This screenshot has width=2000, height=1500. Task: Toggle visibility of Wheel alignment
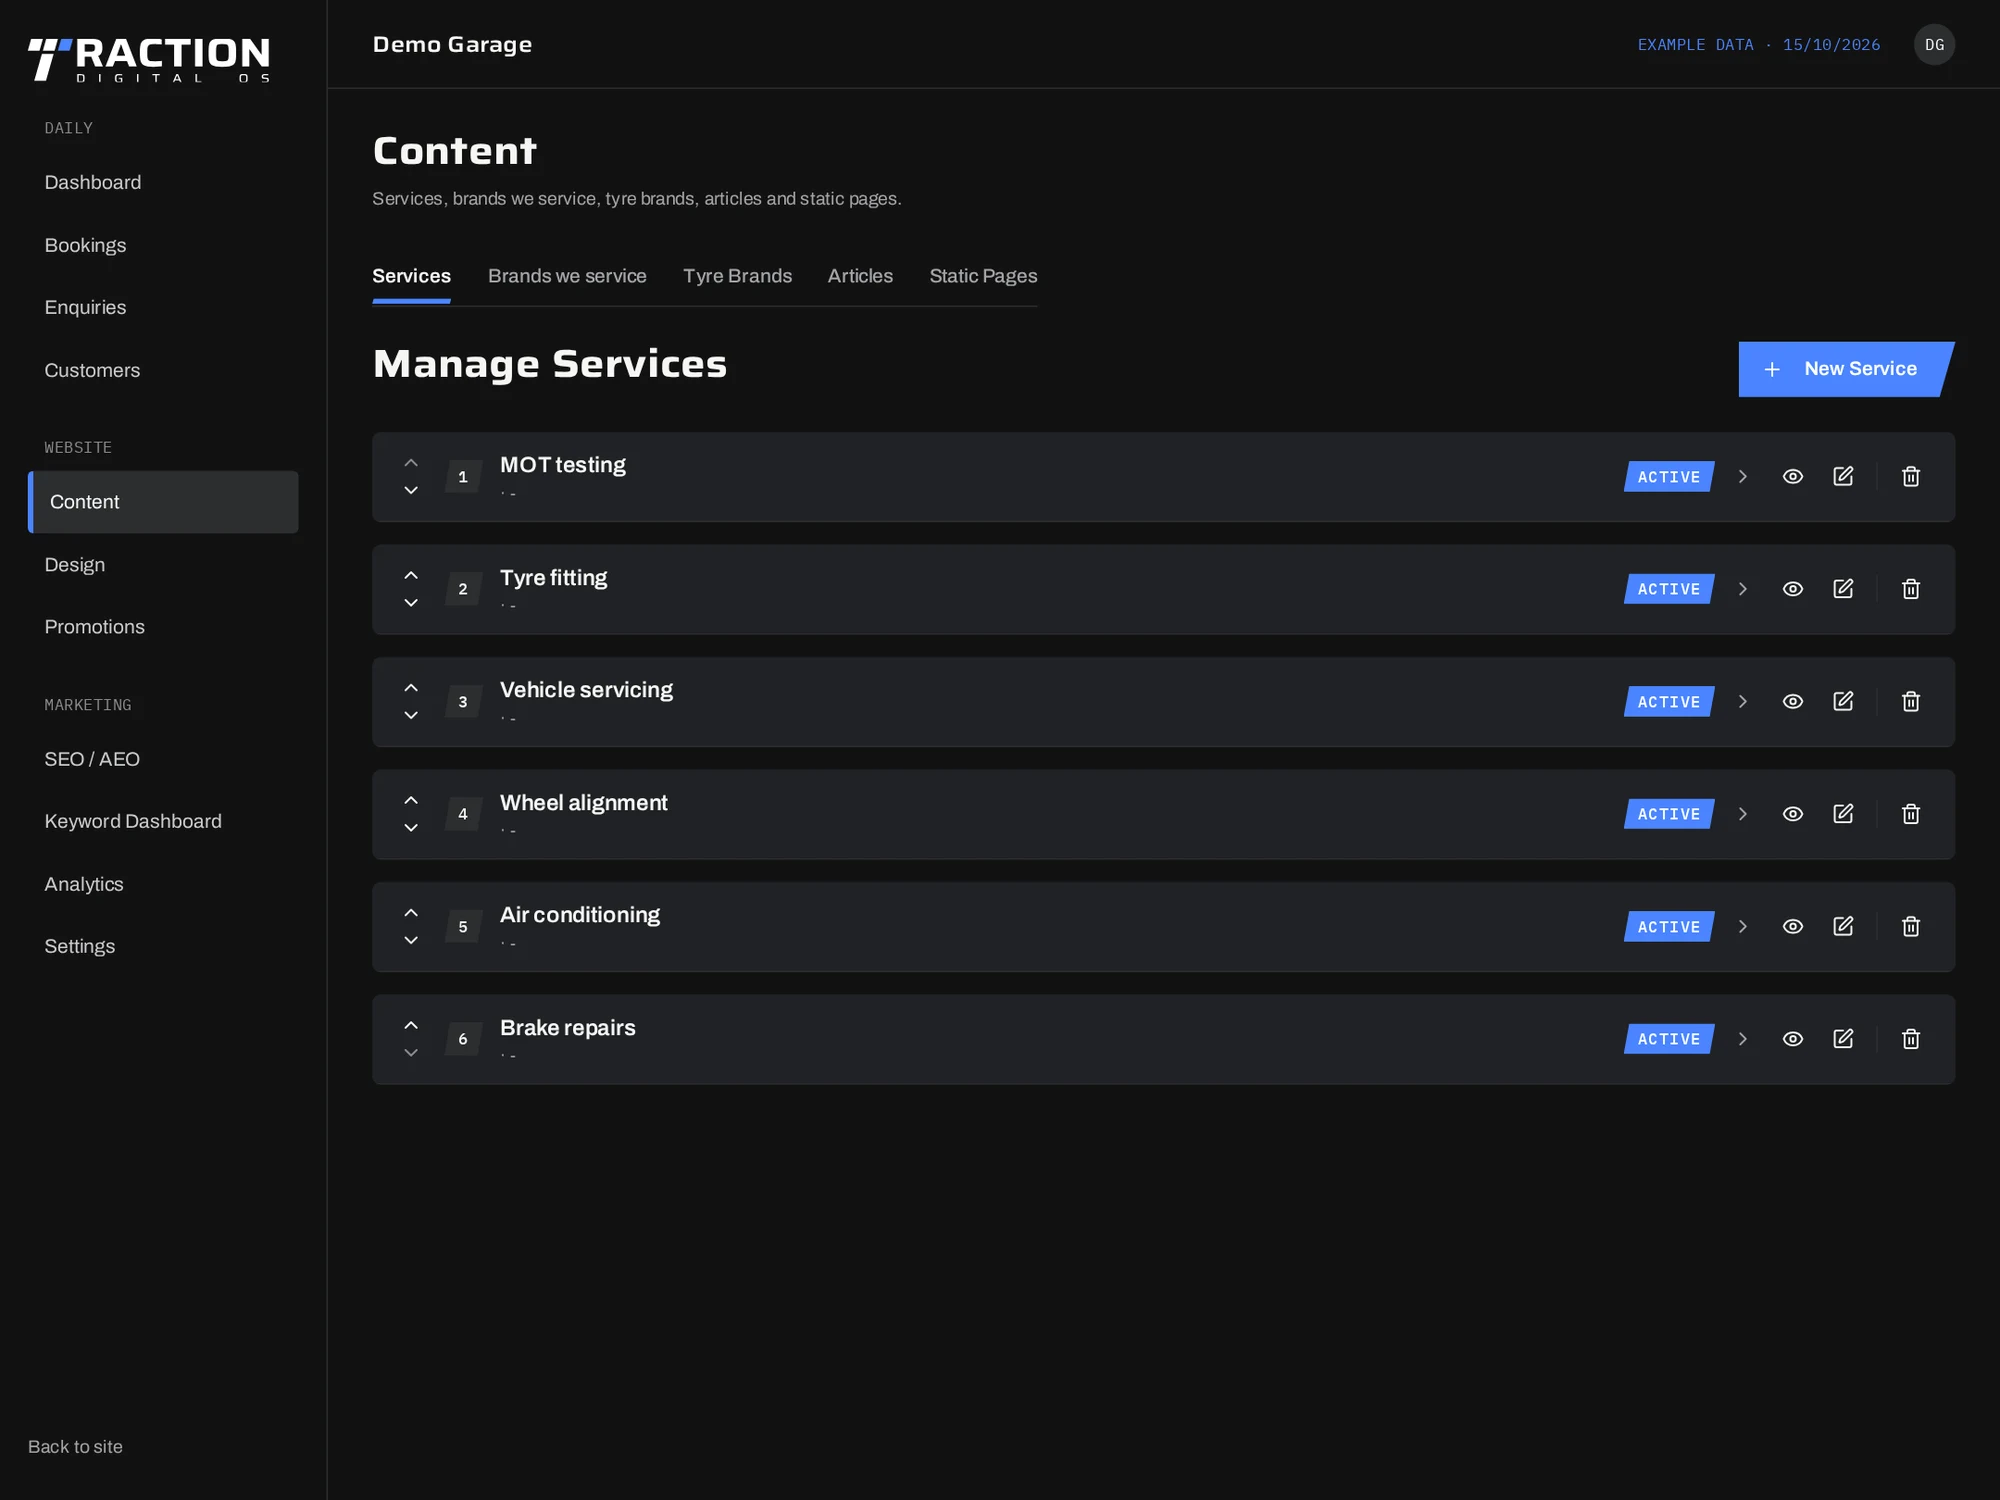tap(1793, 814)
